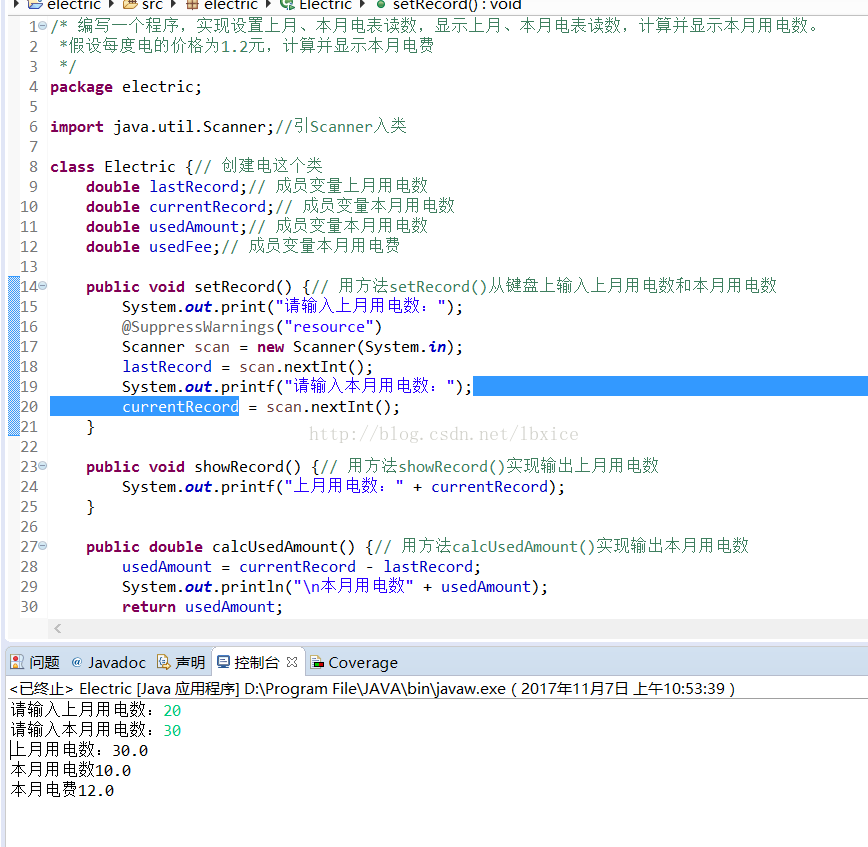The image size is (868, 847).
Task: Click console output 上月用电数：30.0
Action: point(79,750)
